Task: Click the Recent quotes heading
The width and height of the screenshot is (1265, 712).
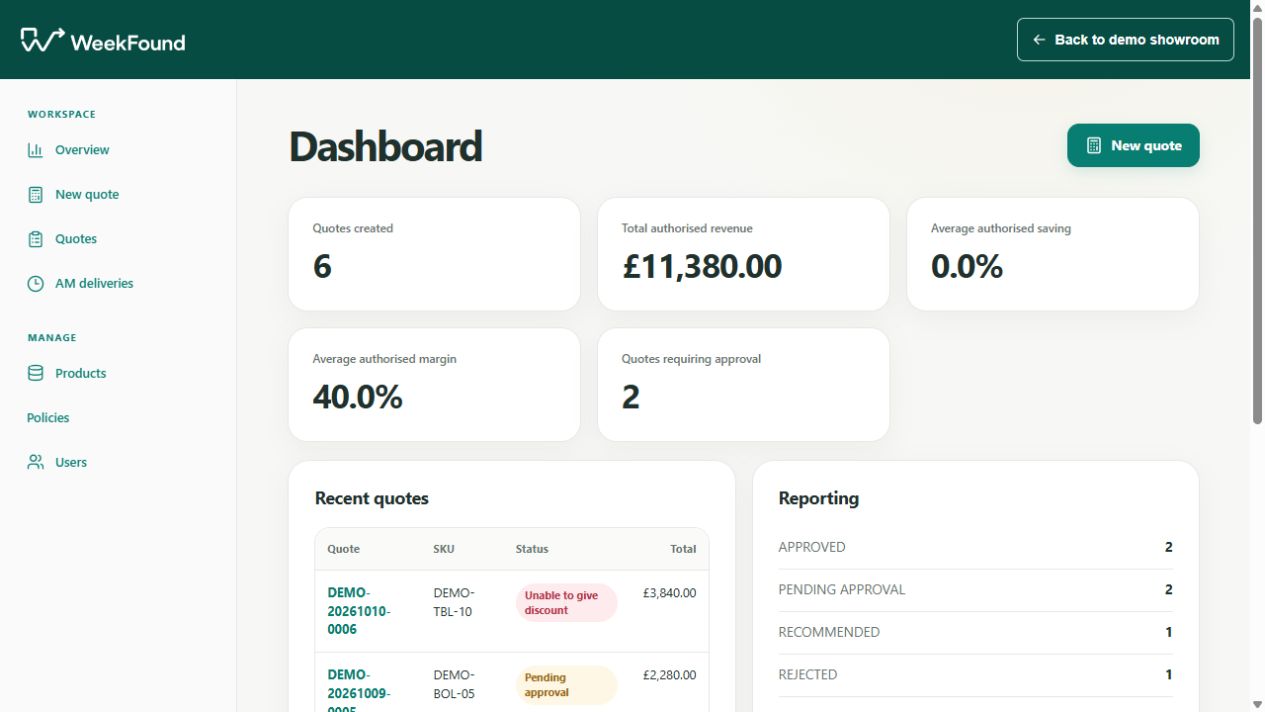Action: click(x=371, y=498)
